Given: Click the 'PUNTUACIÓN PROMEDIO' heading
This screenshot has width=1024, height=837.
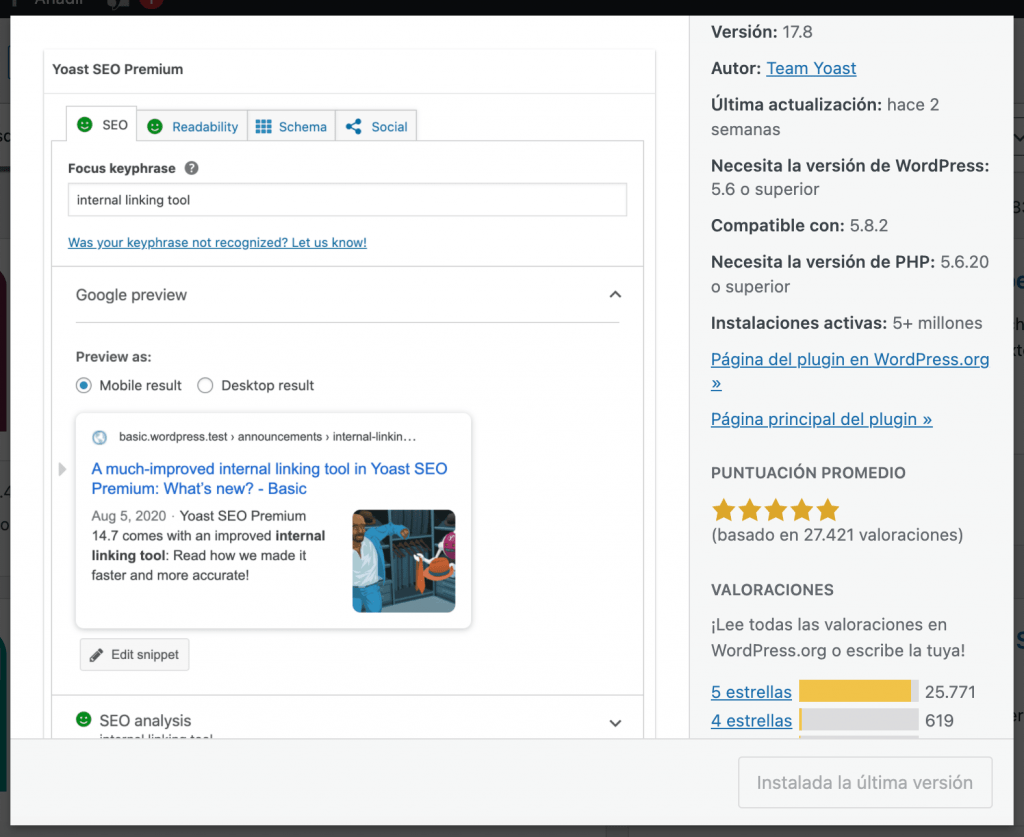Looking at the screenshot, I should tap(808, 473).
